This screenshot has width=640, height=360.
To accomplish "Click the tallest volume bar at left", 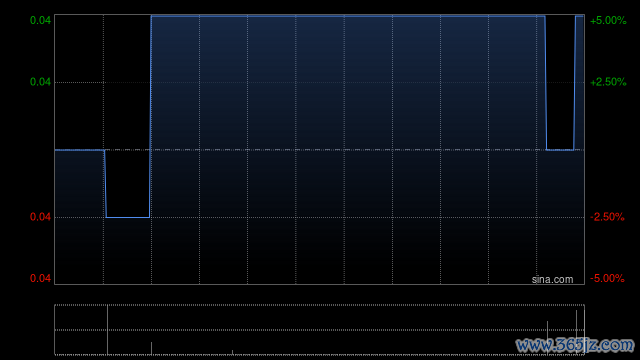I will click(x=107, y=330).
